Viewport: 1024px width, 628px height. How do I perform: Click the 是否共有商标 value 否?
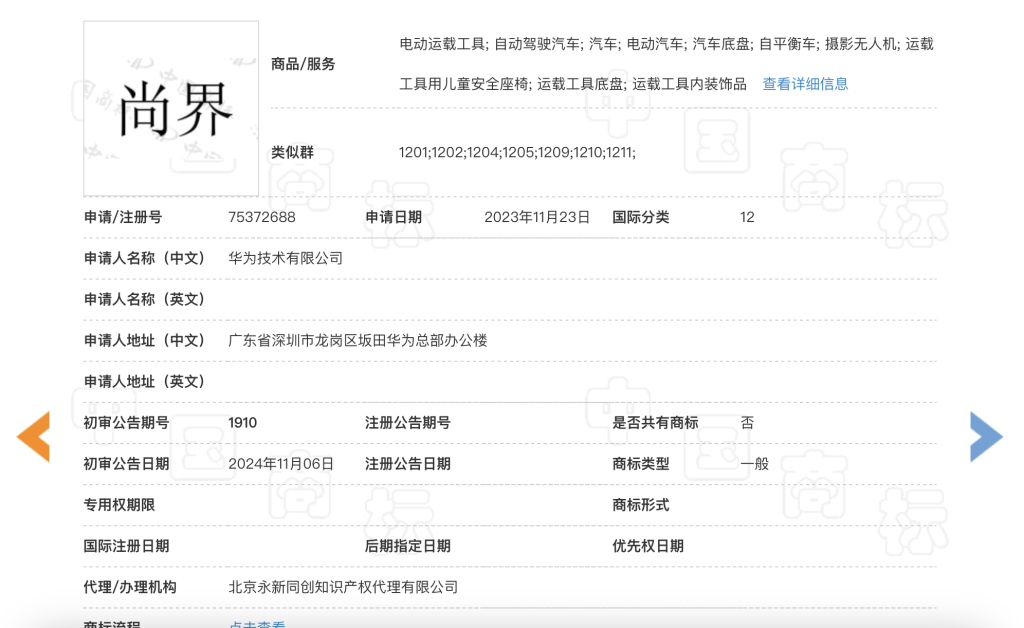tap(747, 423)
